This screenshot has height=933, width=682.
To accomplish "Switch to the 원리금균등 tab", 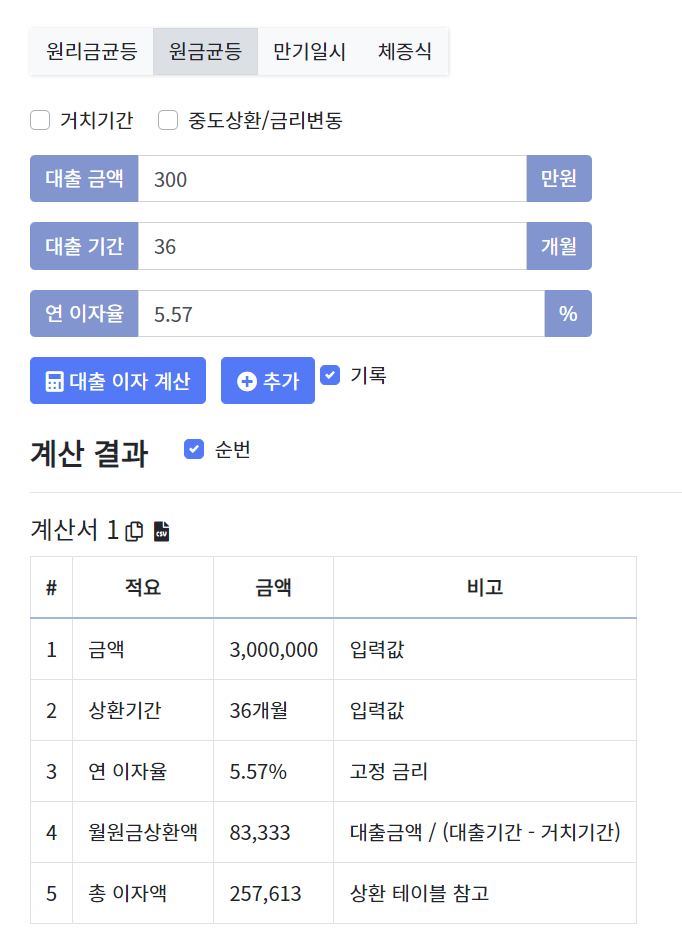I will 90,51.
